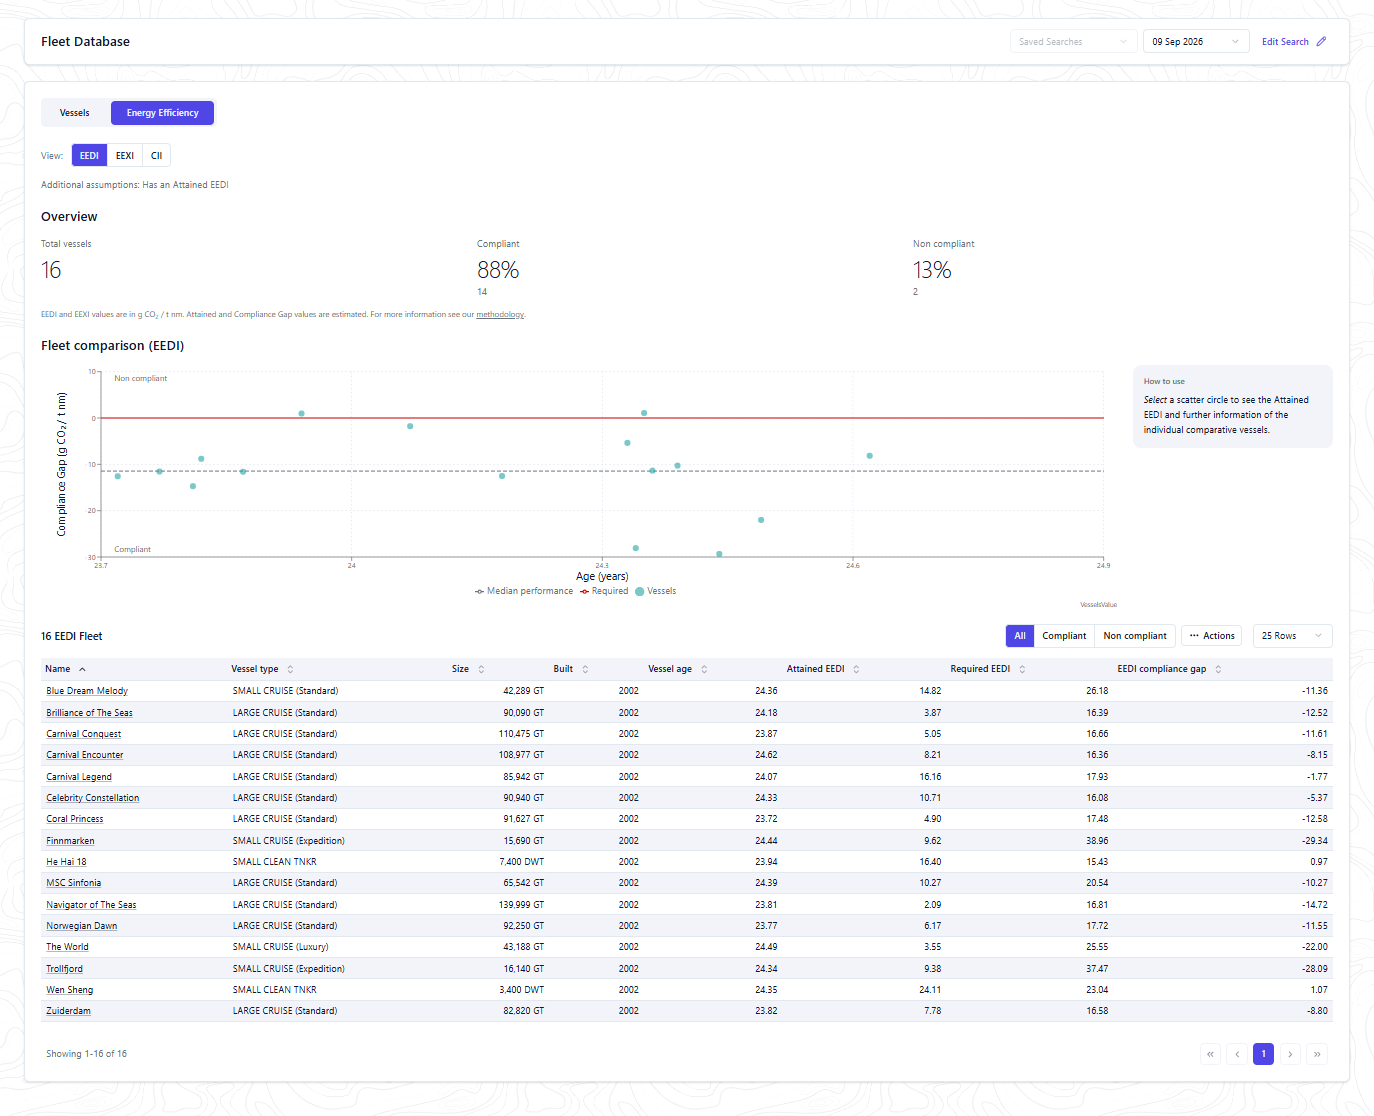1374x1116 pixels.
Task: Filter fleet table to Non compliant vessels
Action: pos(1135,636)
